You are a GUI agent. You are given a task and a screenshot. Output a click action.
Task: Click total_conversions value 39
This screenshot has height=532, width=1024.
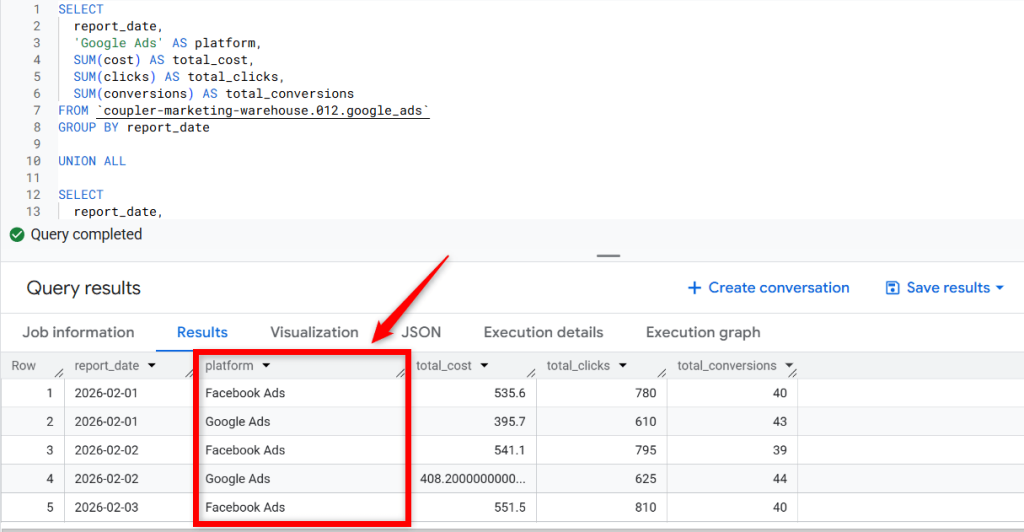point(780,450)
